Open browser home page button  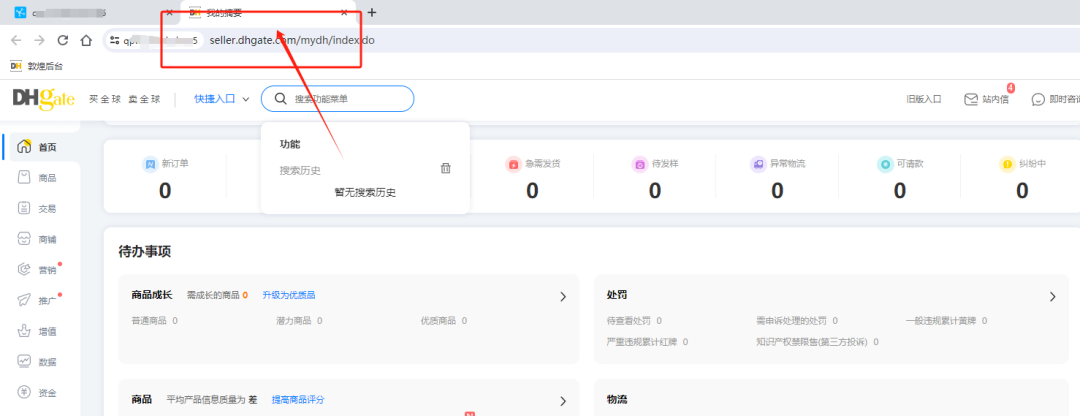(x=86, y=40)
